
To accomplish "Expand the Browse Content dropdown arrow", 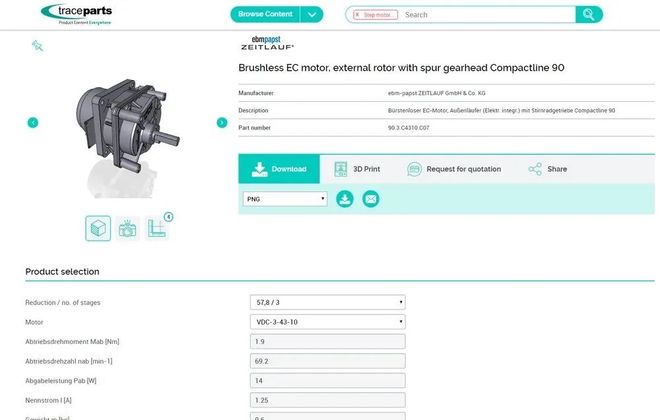I will (x=312, y=14).
